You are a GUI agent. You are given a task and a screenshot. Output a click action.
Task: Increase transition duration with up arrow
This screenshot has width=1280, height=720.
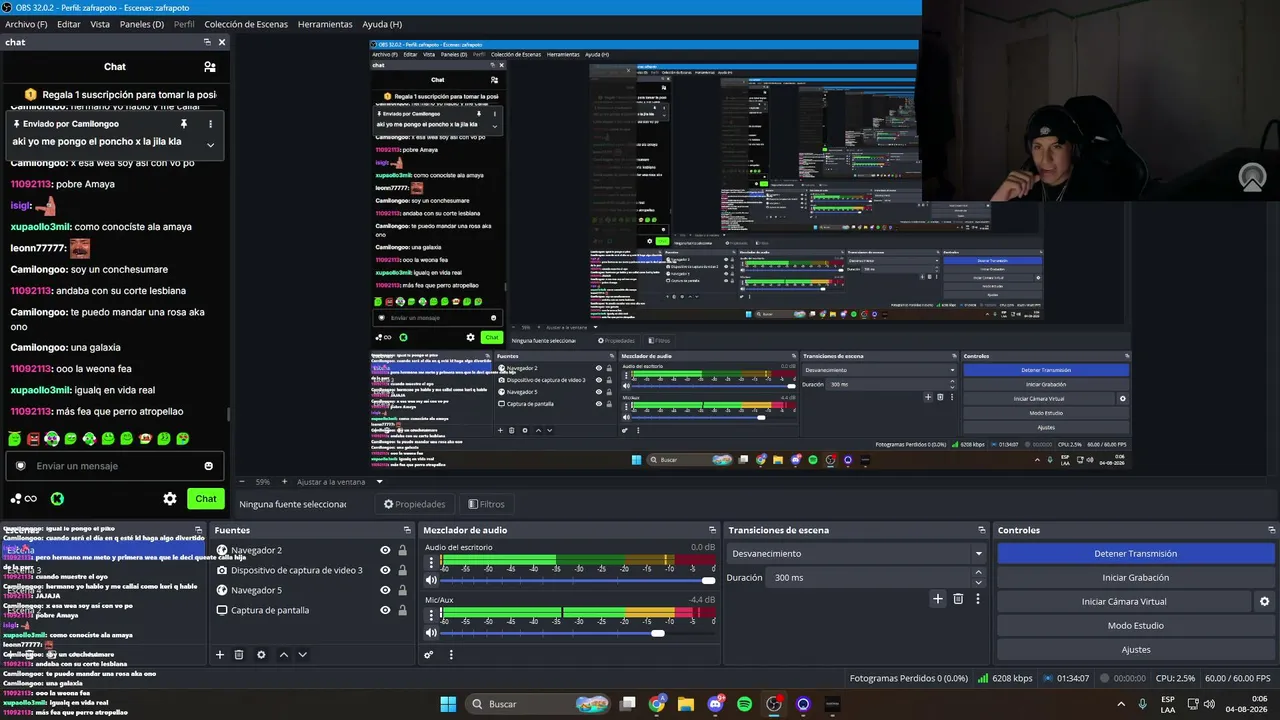(x=978, y=573)
